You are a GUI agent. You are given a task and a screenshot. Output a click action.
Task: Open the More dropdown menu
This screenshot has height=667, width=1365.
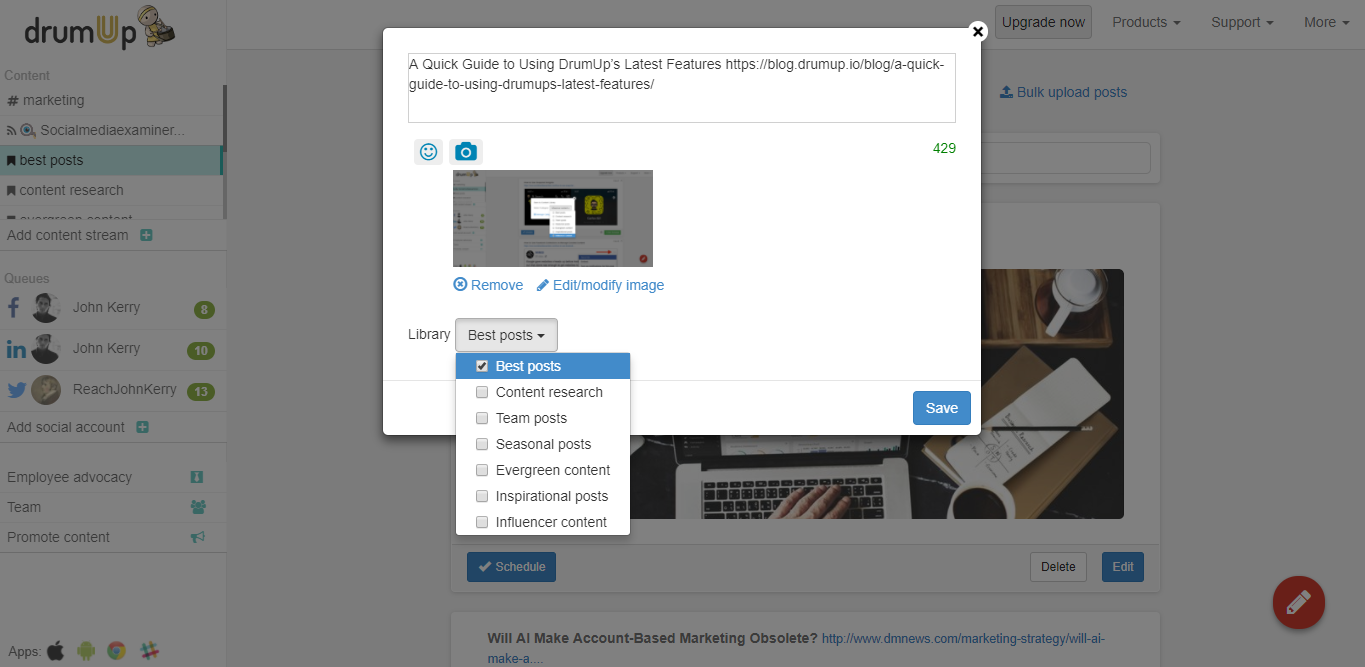pyautogui.click(x=1326, y=22)
